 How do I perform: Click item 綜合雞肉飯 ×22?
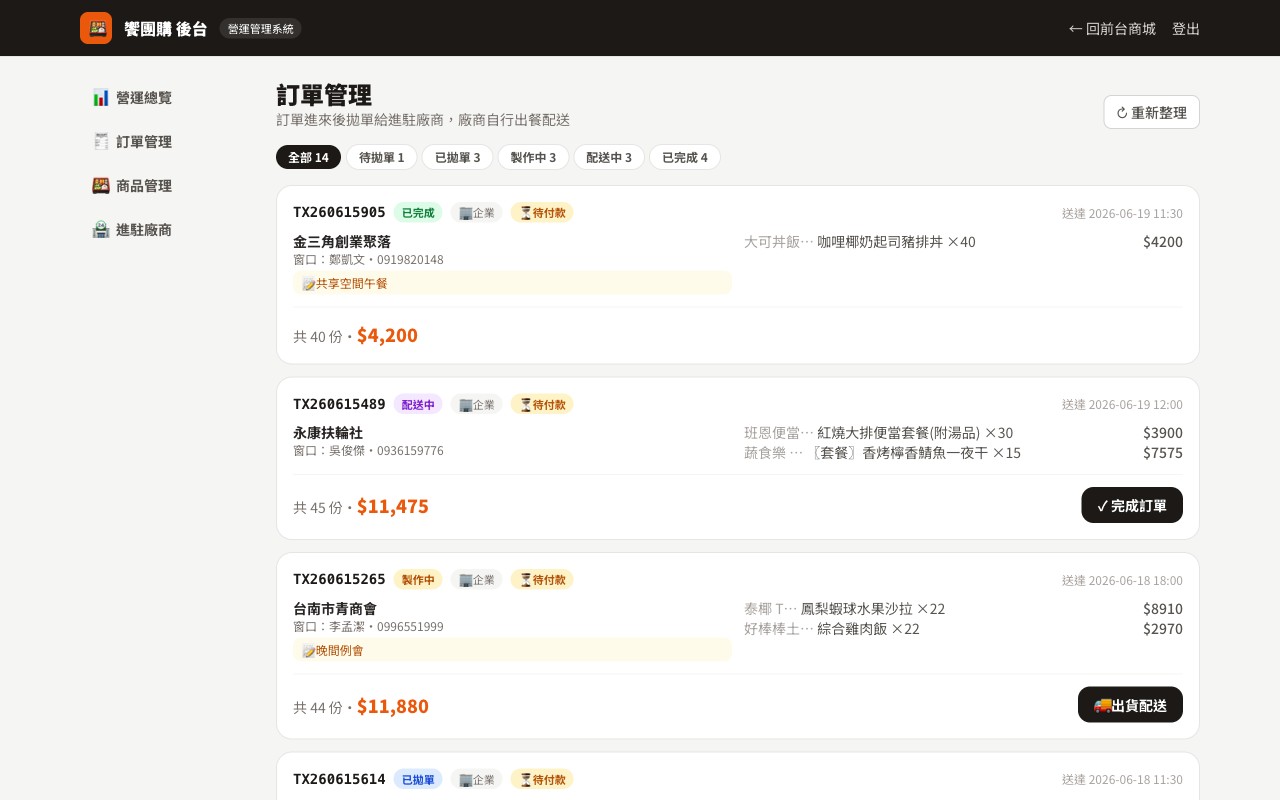pyautogui.click(x=868, y=628)
